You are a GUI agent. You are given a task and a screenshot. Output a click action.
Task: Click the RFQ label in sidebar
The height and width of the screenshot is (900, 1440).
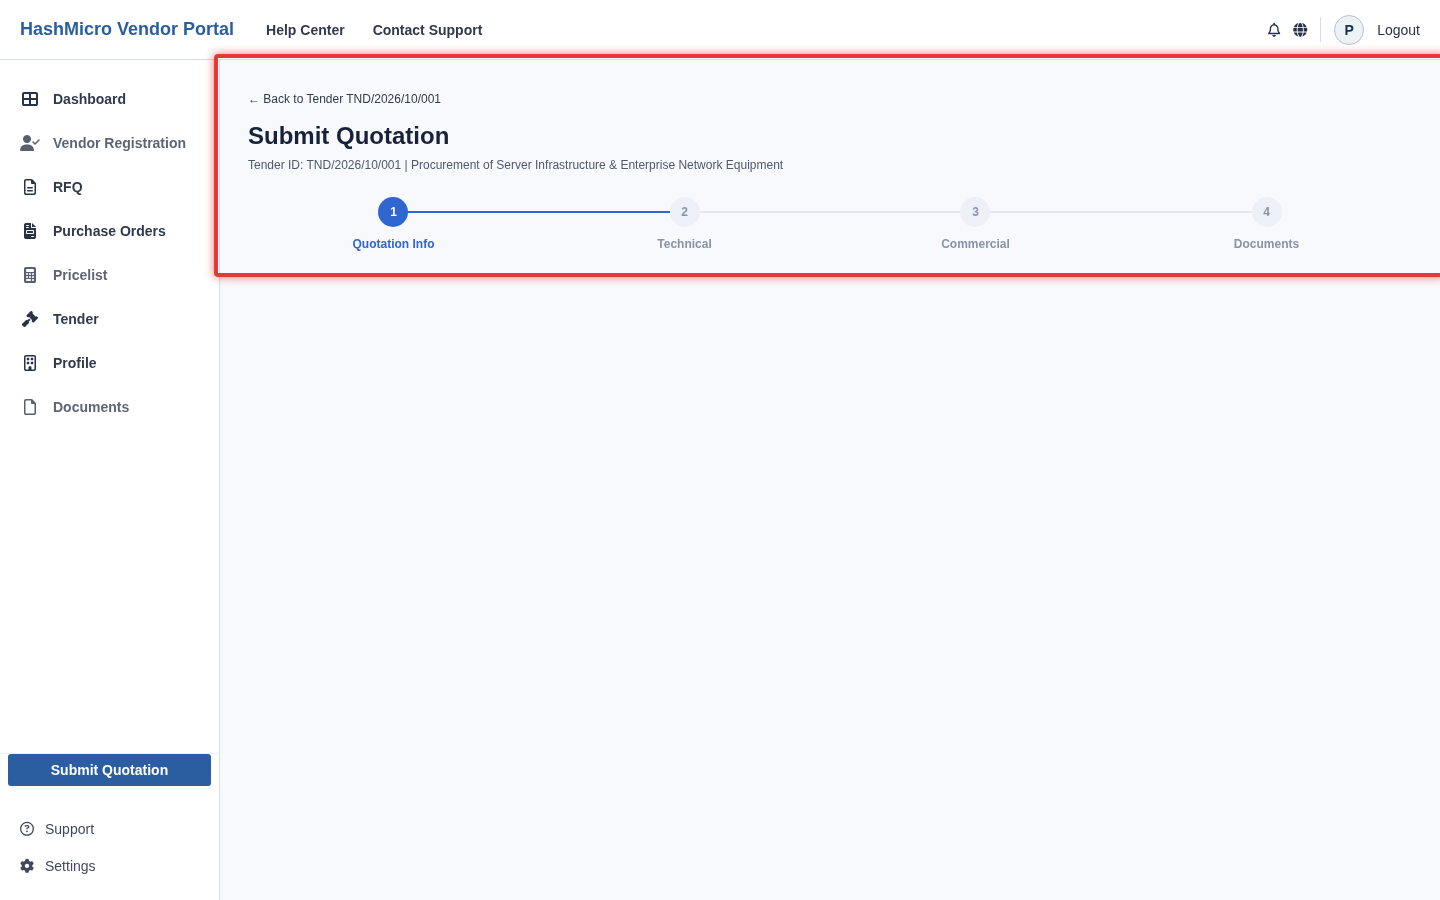68,187
